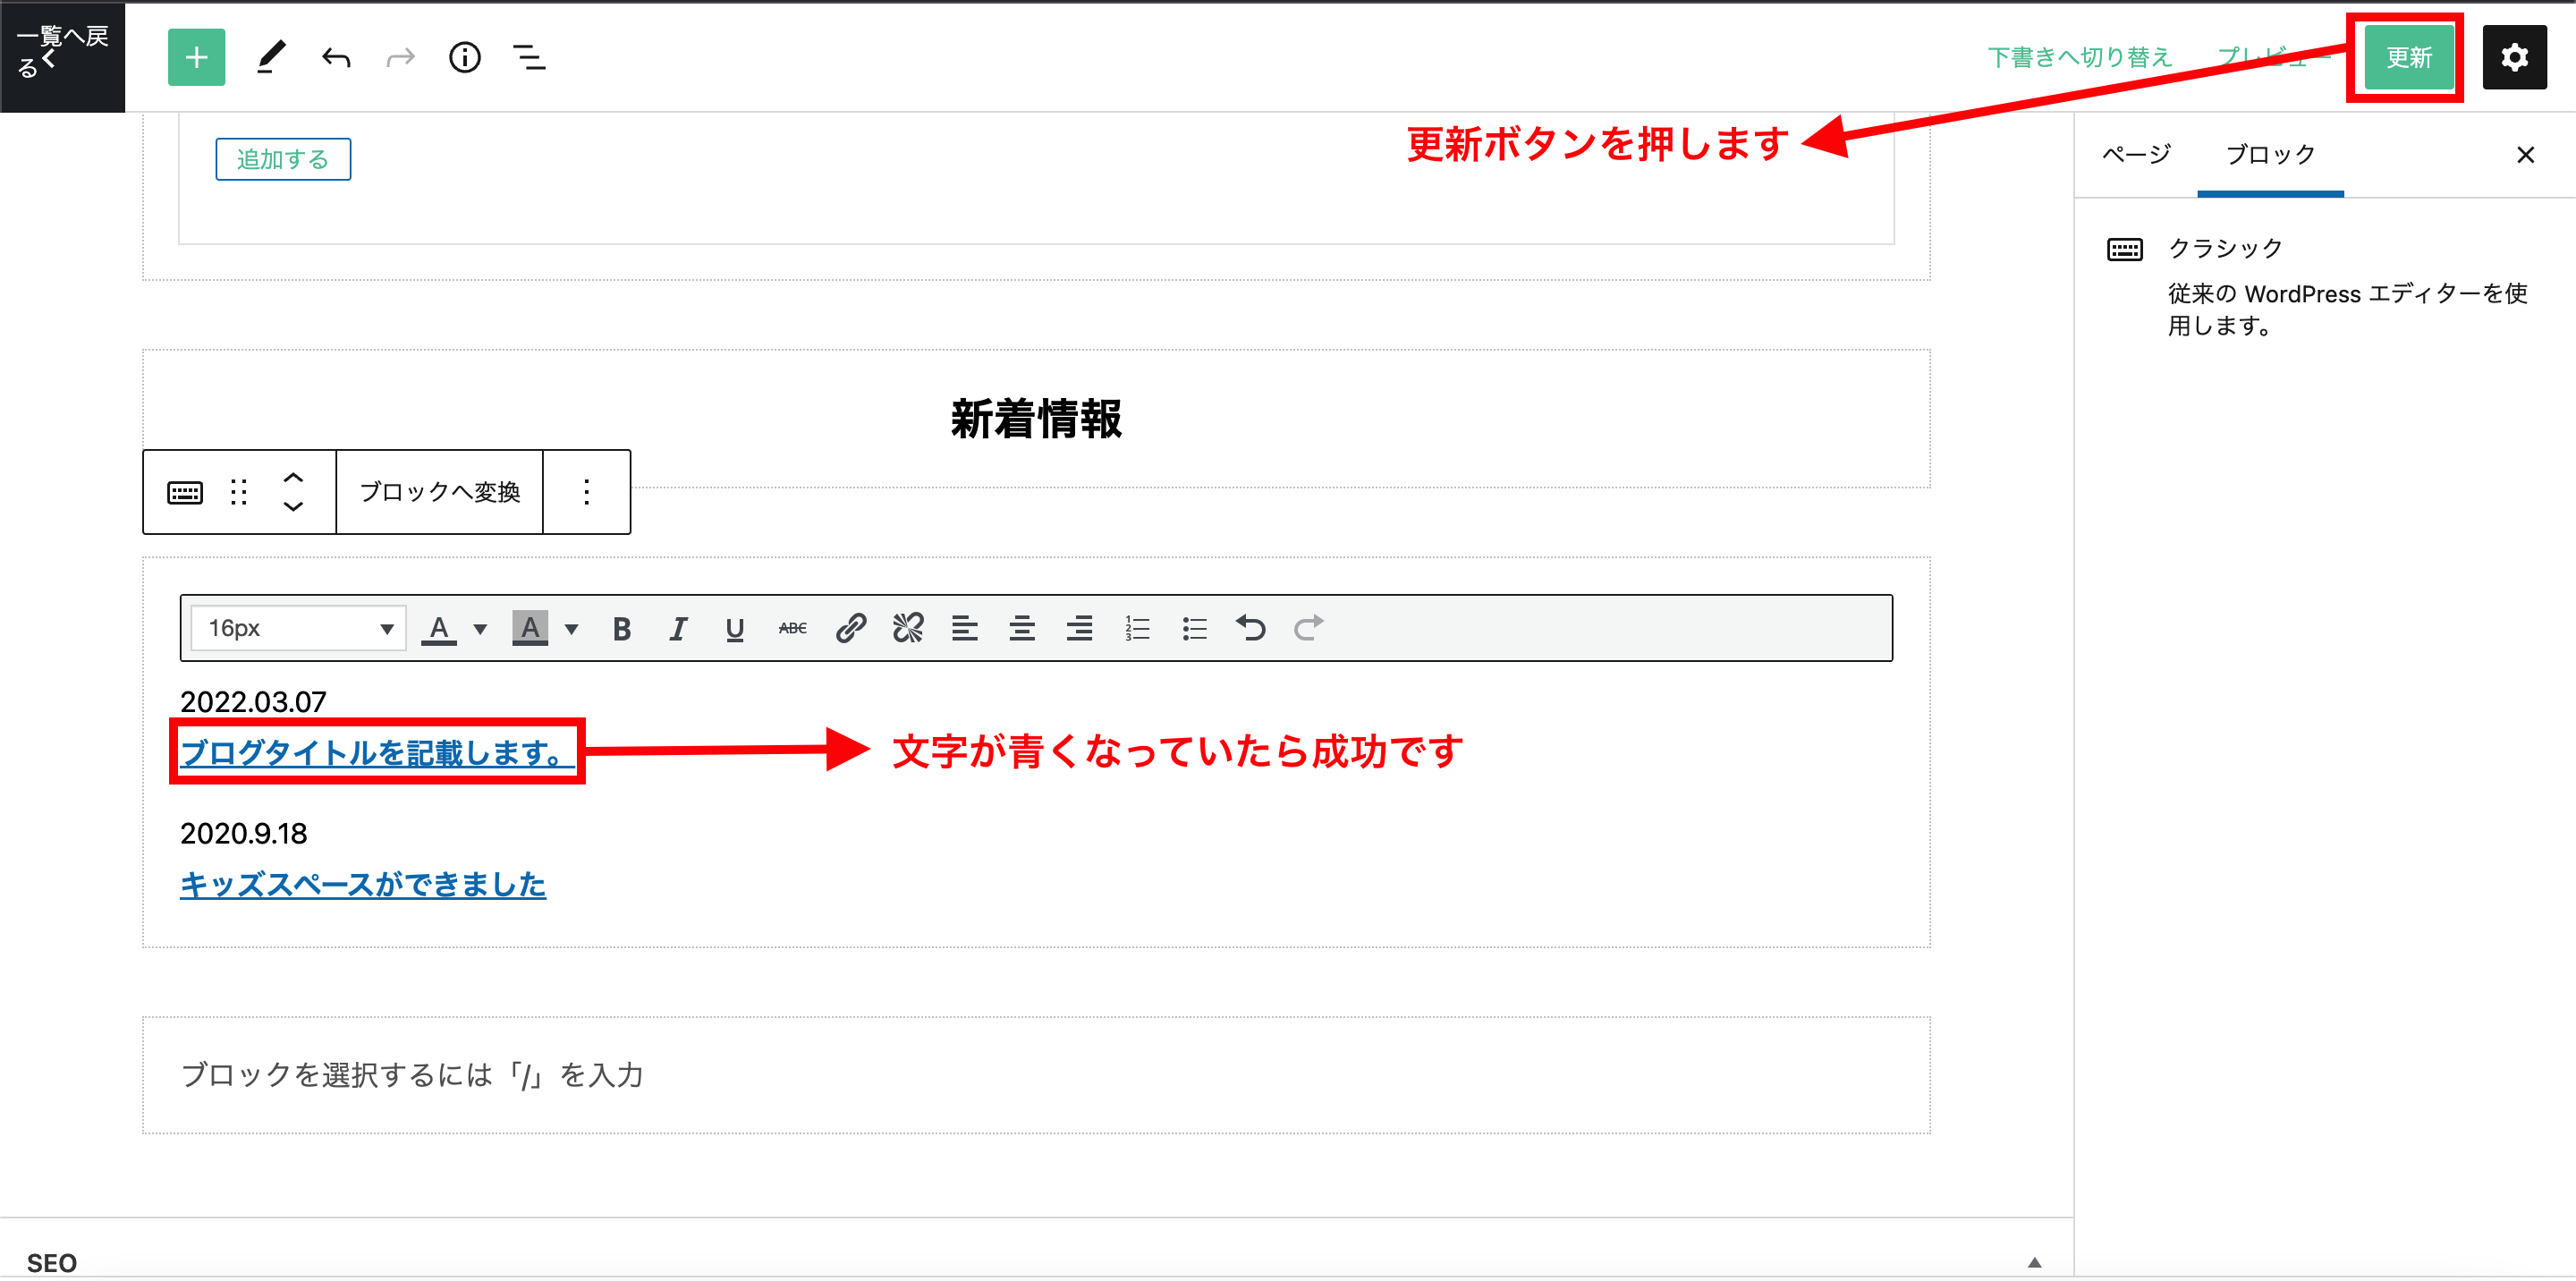Open the text color dropdown arrow

click(x=480, y=629)
